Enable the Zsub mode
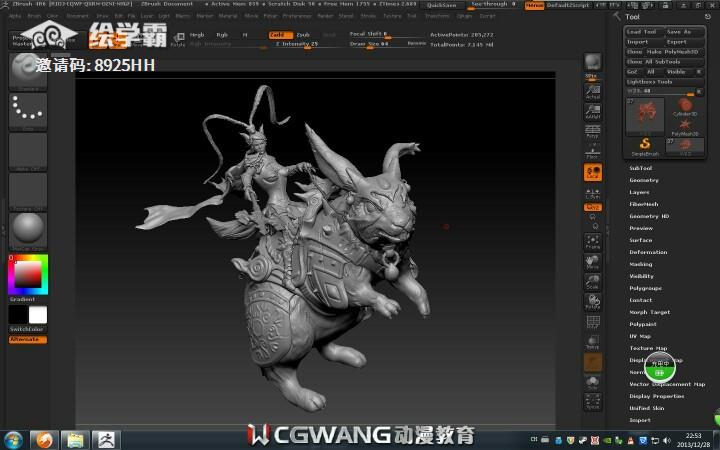Screen dimensions: 720x450 (303, 35)
